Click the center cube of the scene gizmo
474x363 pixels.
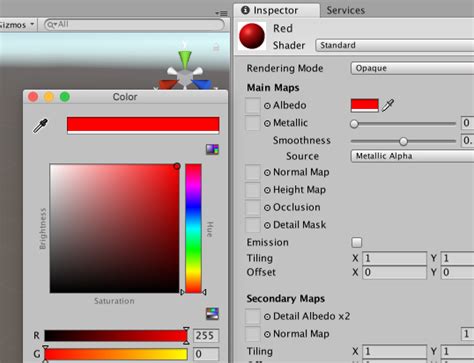[x=185, y=77]
